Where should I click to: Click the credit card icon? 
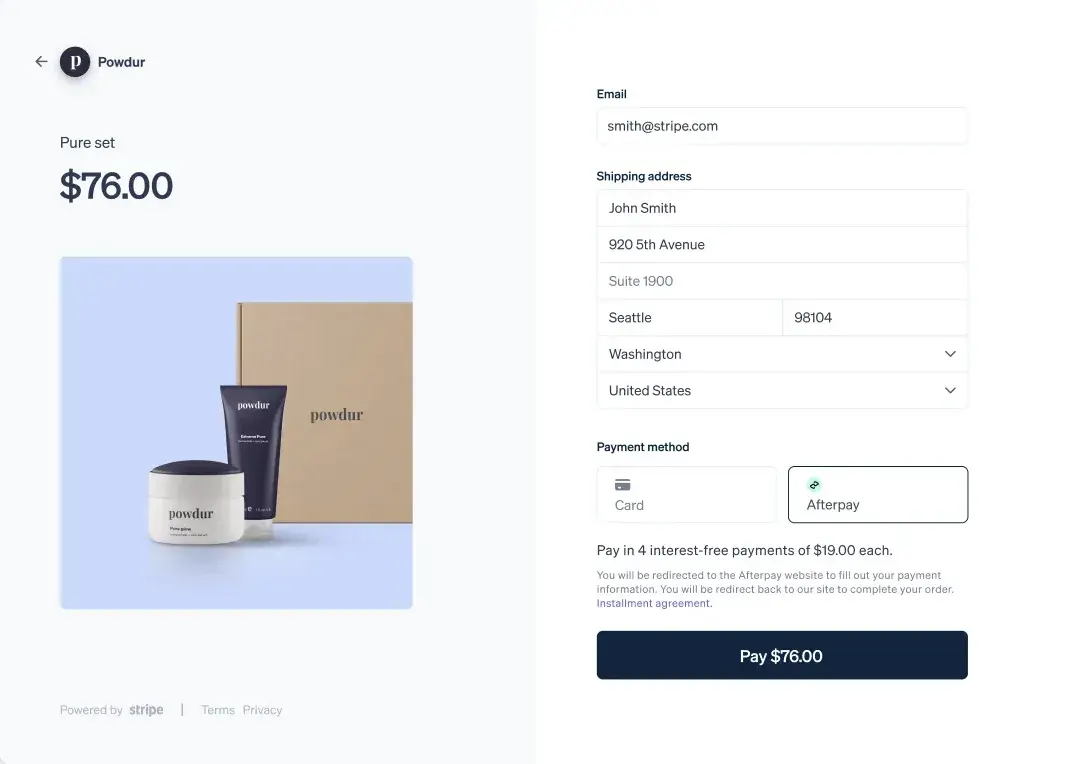point(622,485)
